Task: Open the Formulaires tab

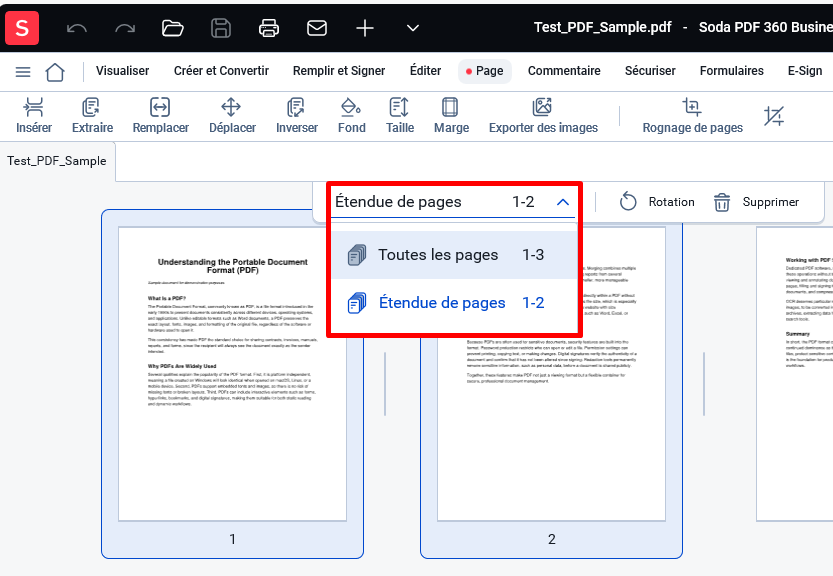Action: pos(732,71)
